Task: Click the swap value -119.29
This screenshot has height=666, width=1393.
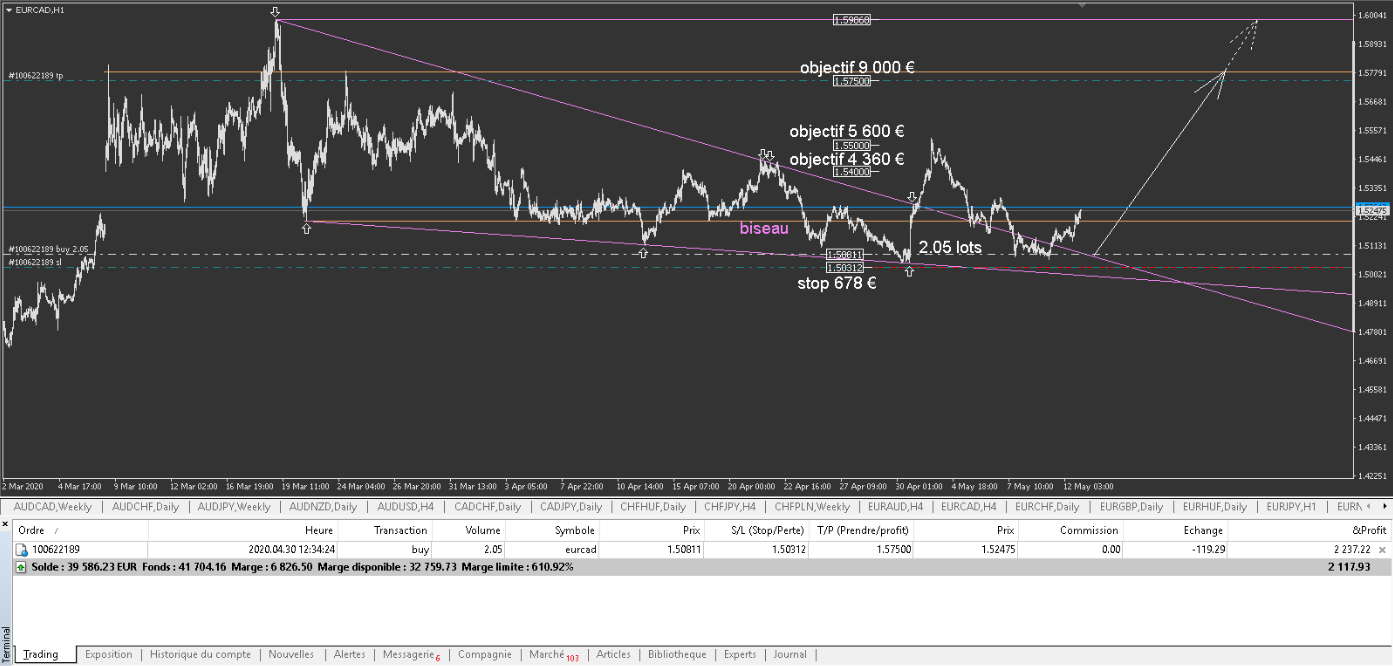Action: coord(1207,550)
